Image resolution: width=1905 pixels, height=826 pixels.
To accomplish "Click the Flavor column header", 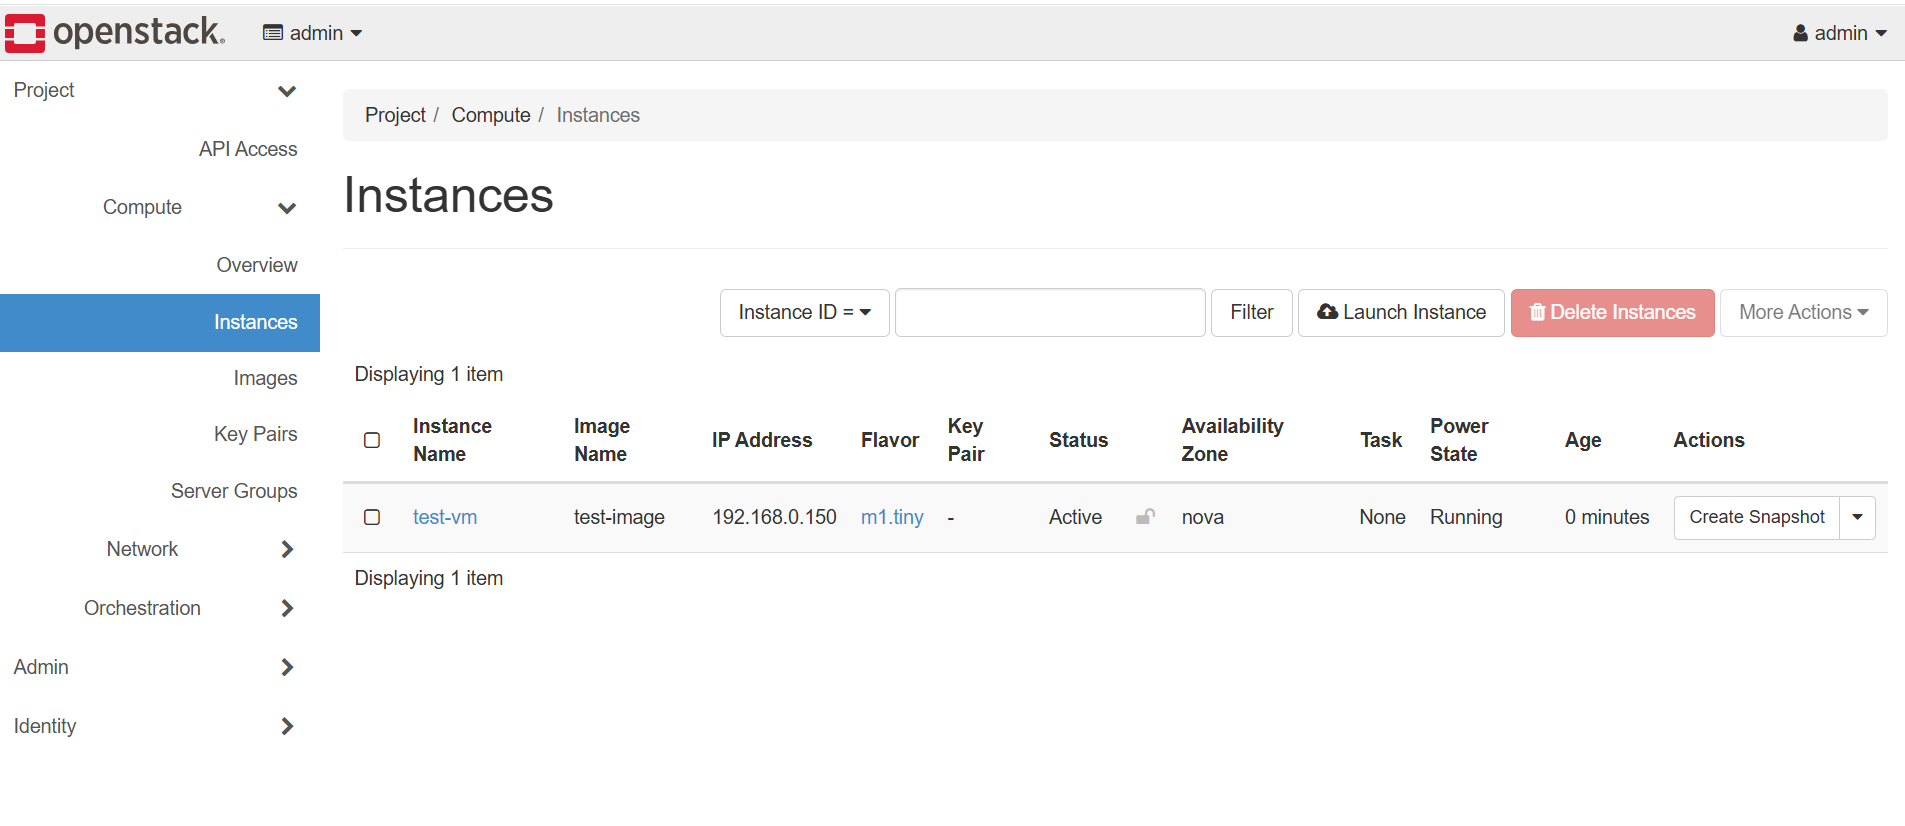I will pos(890,440).
